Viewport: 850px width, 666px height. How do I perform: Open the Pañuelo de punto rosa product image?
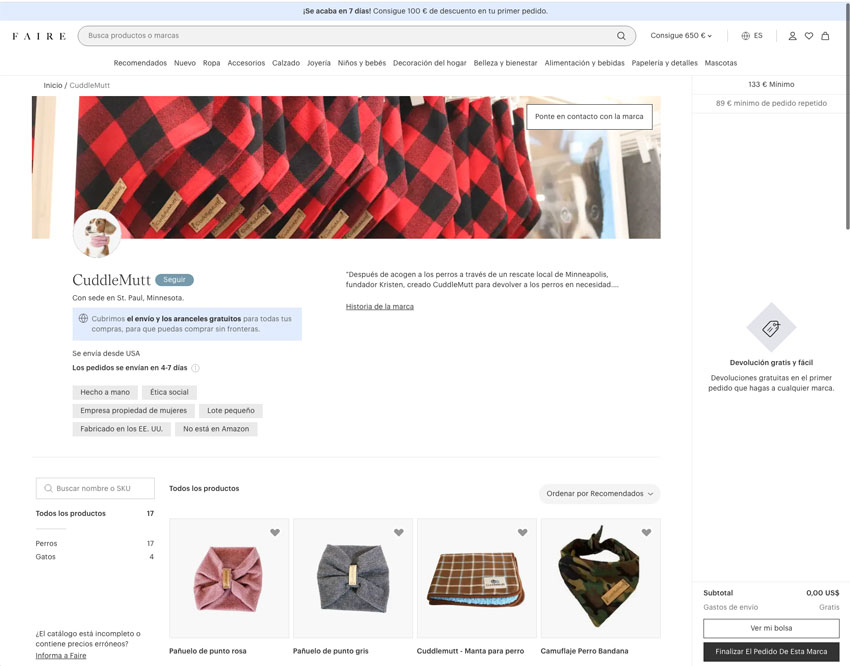[x=229, y=578]
